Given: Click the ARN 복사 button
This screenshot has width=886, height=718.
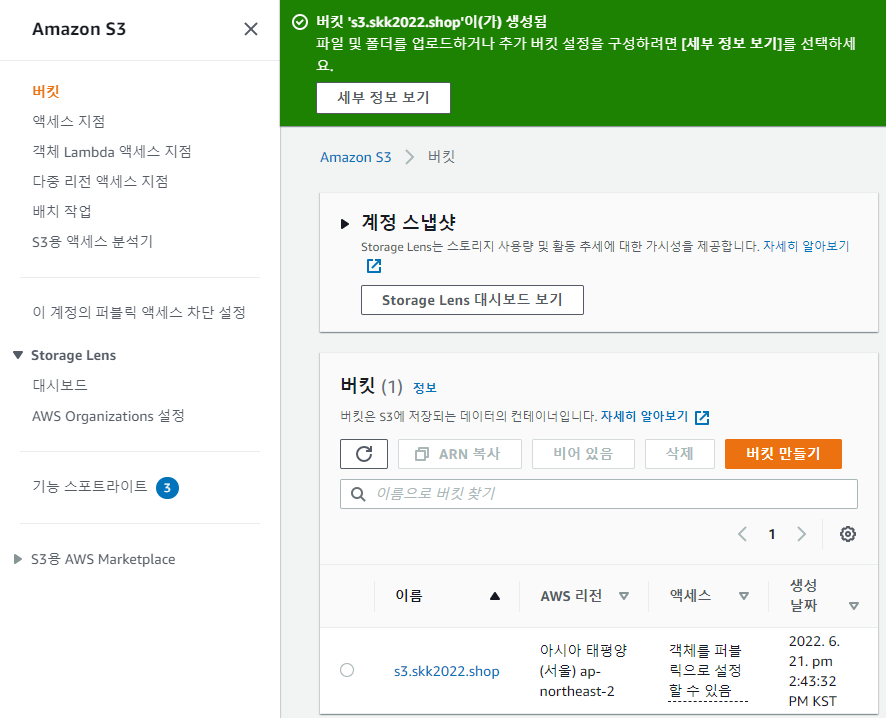Looking at the screenshot, I should (x=459, y=454).
